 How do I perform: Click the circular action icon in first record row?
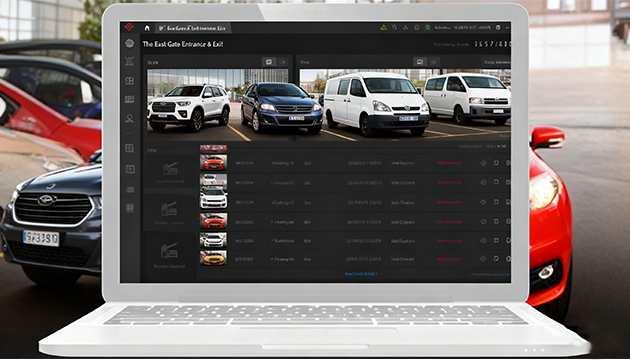click(483, 163)
